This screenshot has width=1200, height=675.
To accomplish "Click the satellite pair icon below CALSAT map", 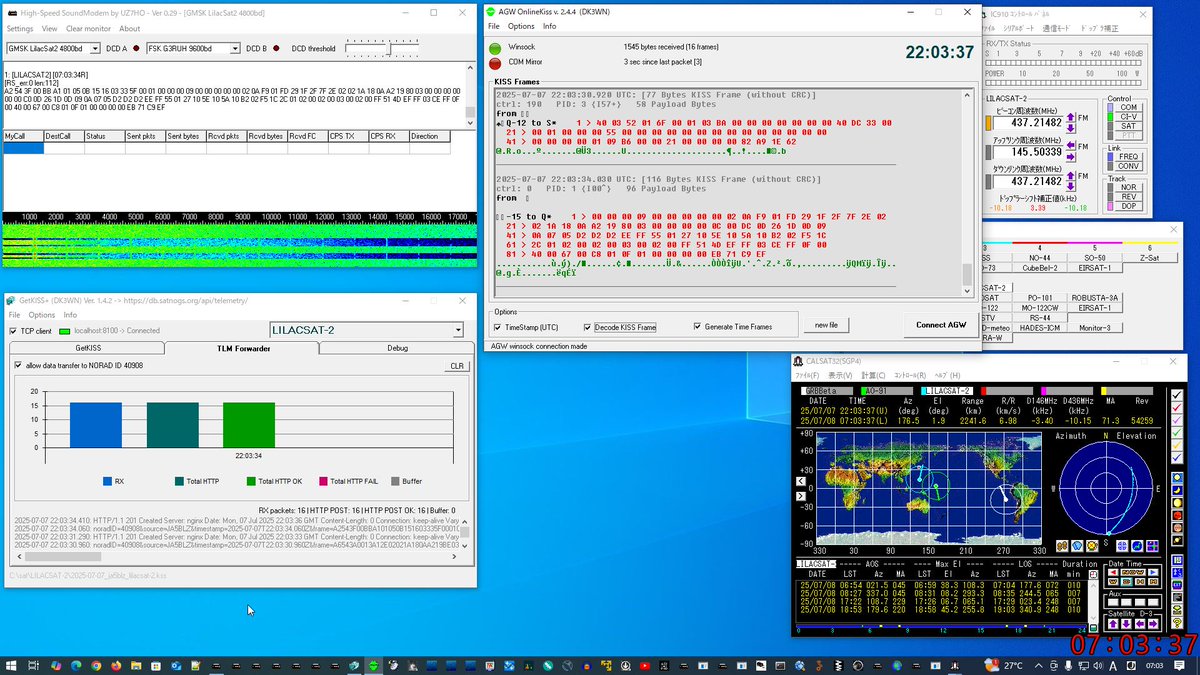I will click(x=1062, y=547).
